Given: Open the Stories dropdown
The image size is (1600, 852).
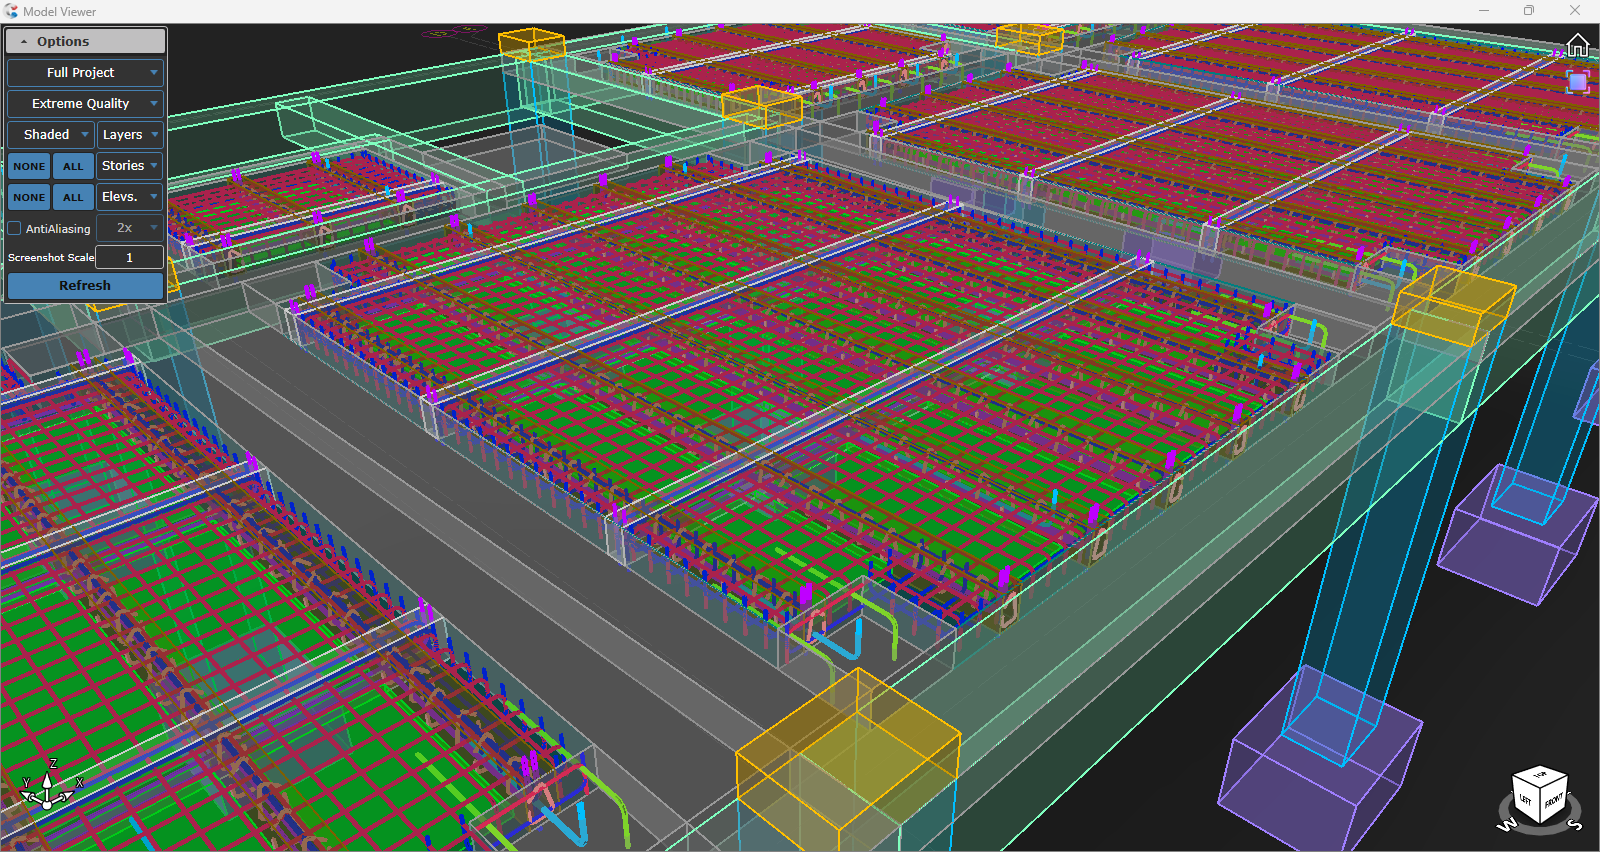Looking at the screenshot, I should [130, 165].
